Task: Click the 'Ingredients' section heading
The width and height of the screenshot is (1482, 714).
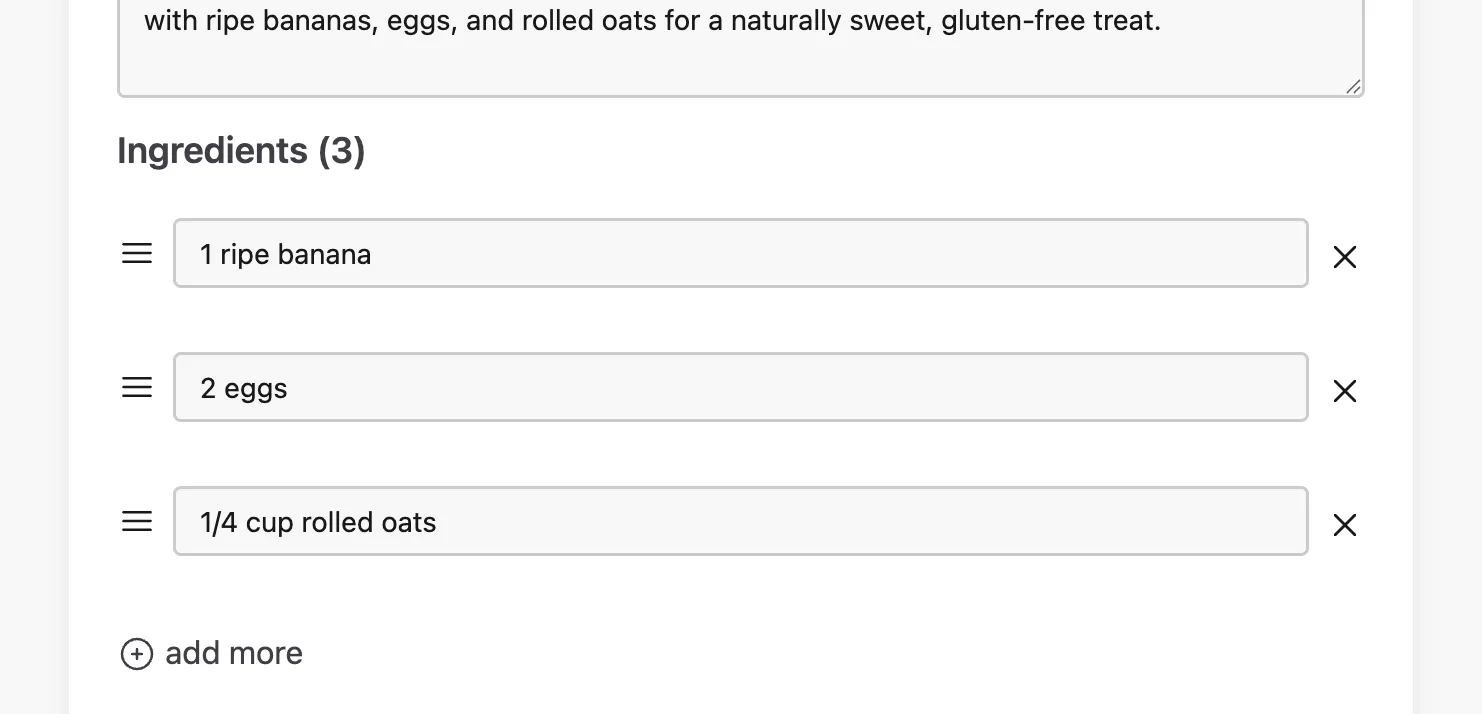Action: [x=212, y=151]
